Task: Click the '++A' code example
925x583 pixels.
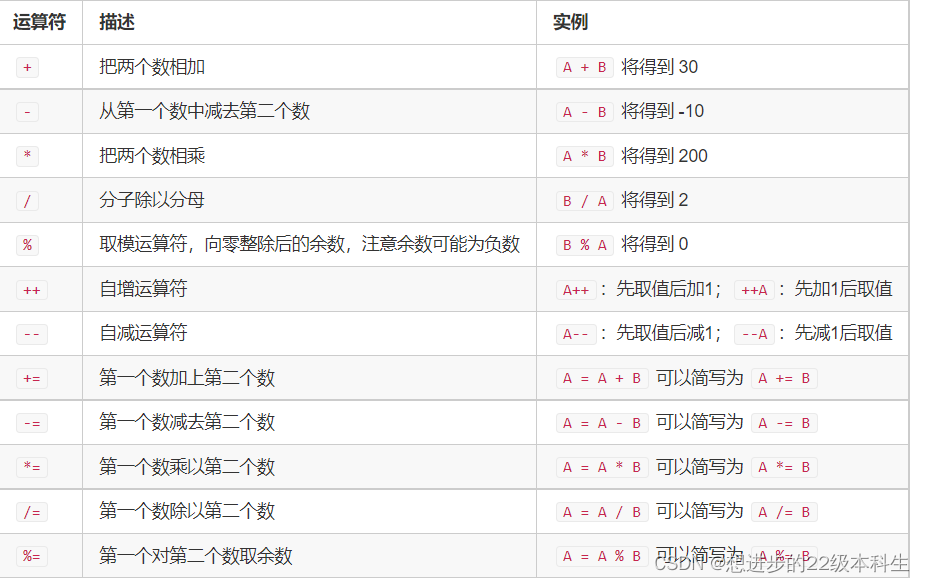Action: (x=755, y=290)
